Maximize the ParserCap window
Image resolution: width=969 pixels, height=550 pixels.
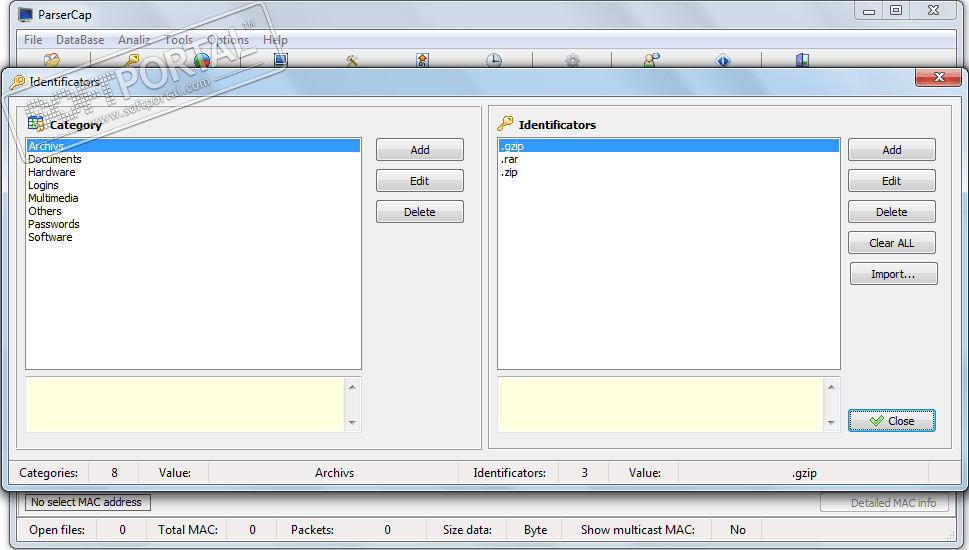(x=896, y=11)
